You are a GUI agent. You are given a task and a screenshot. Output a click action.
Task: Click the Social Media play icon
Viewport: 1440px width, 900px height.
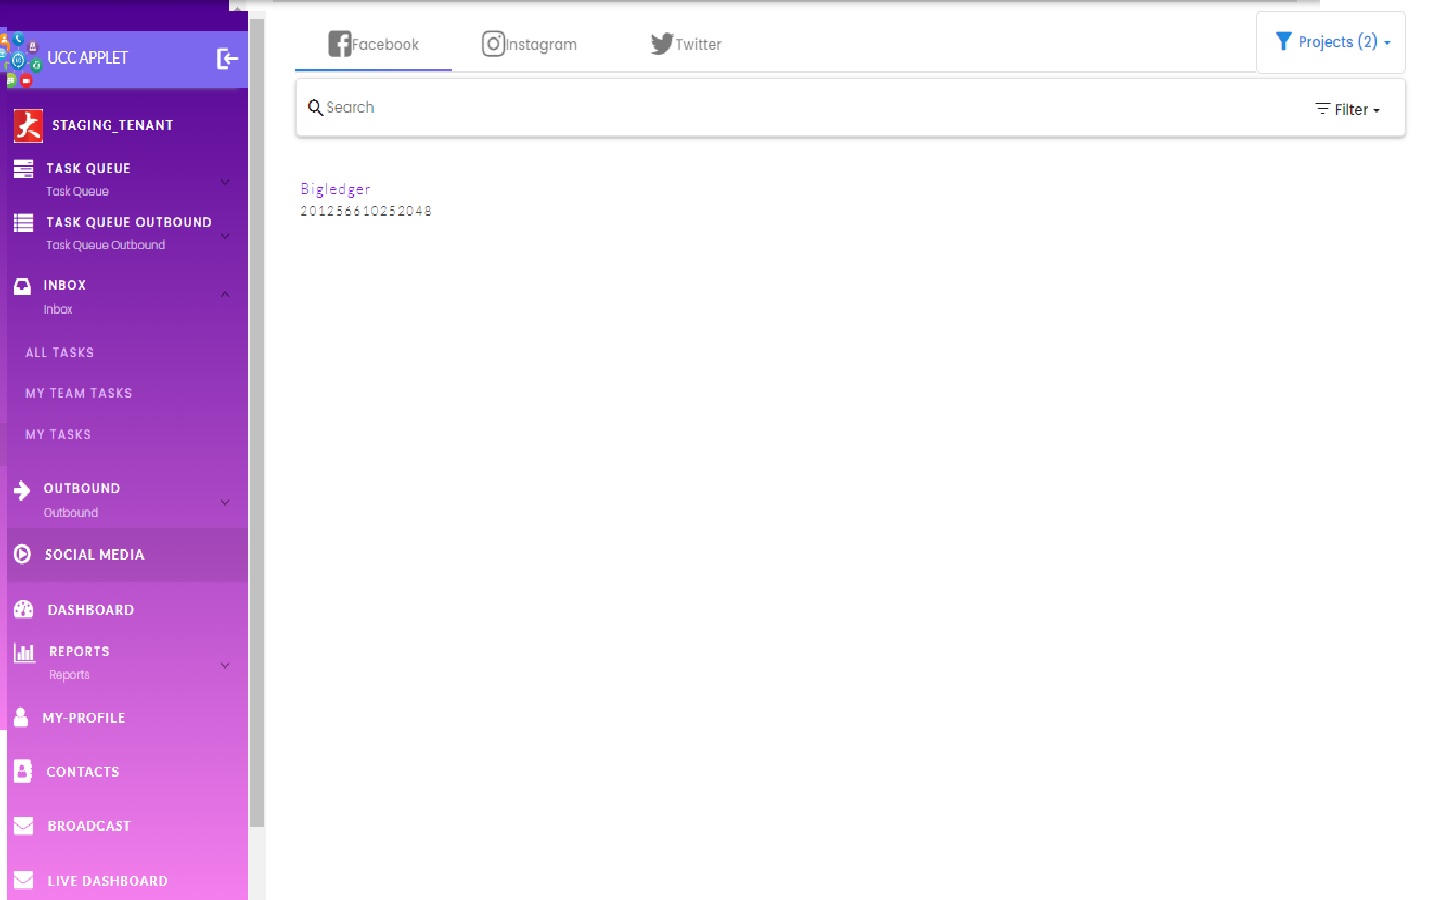[x=22, y=554]
